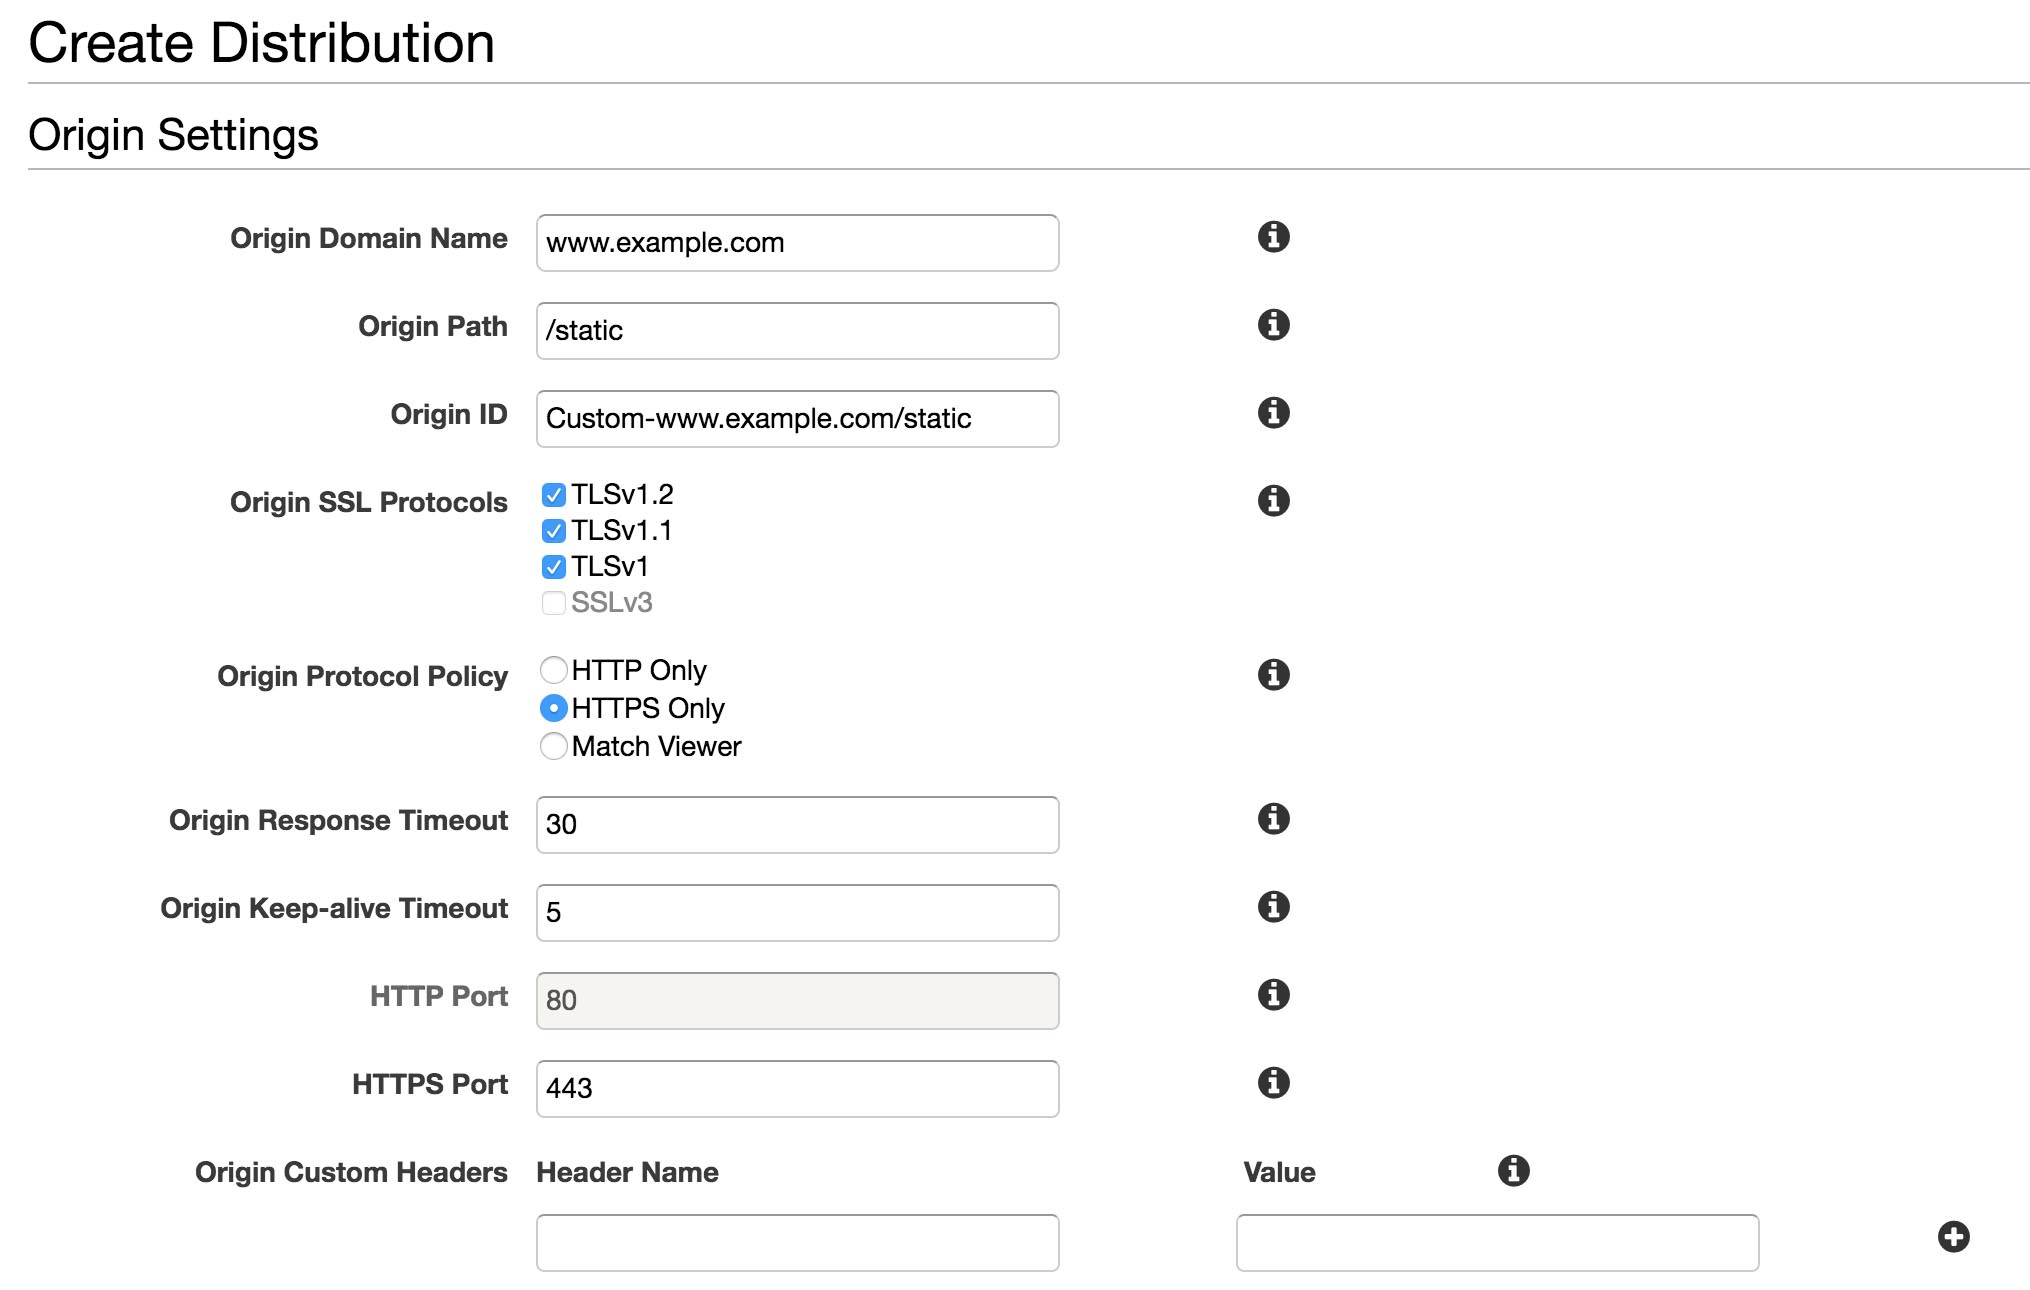Disable the TLSv1.1 SSL protocol checkbox
2030x1290 pixels.
(x=552, y=530)
